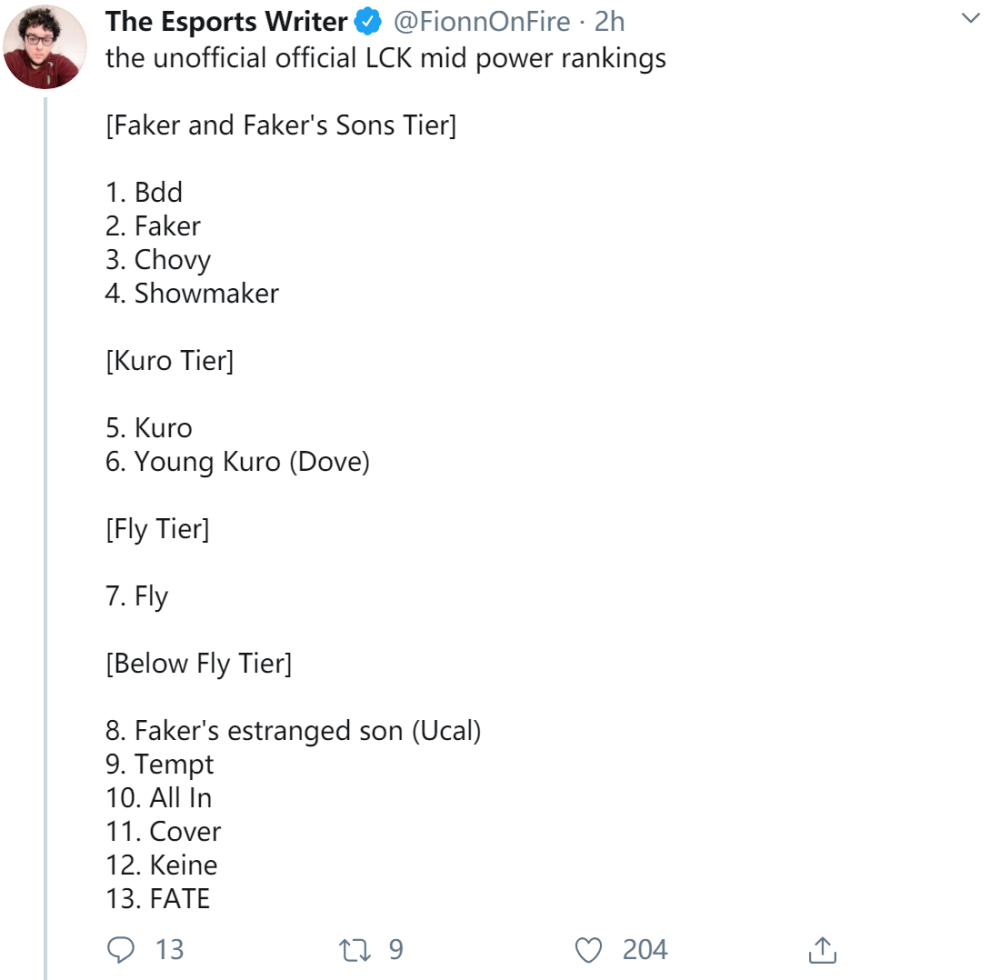Click the vertical thread line below the avatar

45,500
